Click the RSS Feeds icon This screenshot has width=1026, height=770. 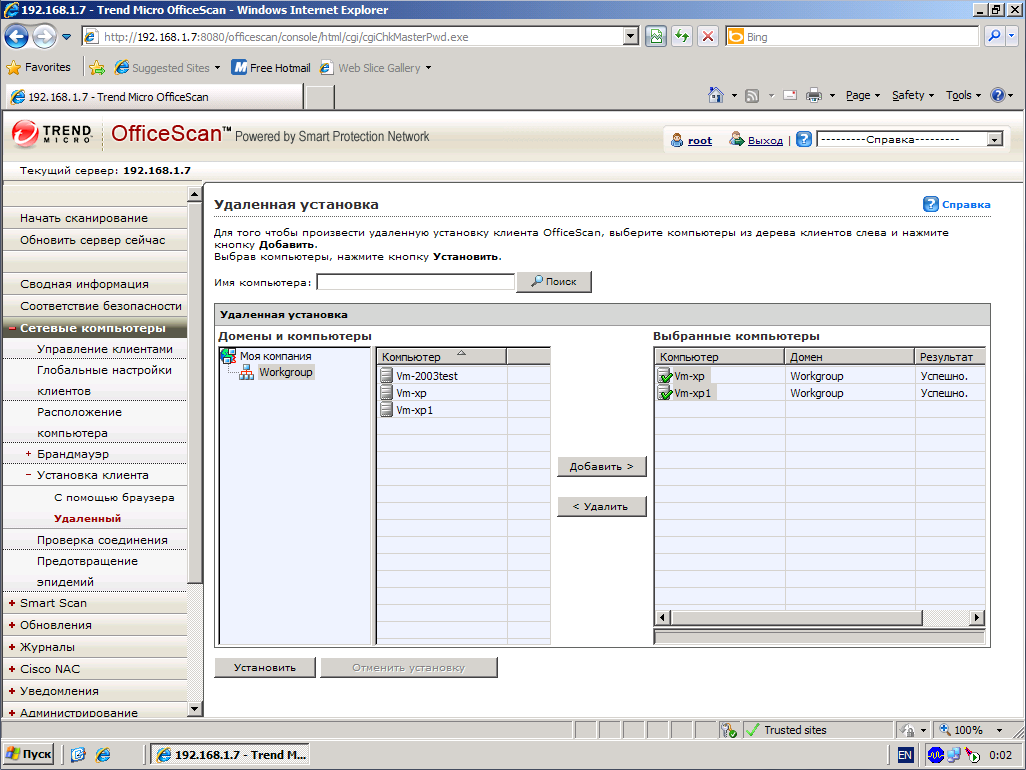point(752,96)
